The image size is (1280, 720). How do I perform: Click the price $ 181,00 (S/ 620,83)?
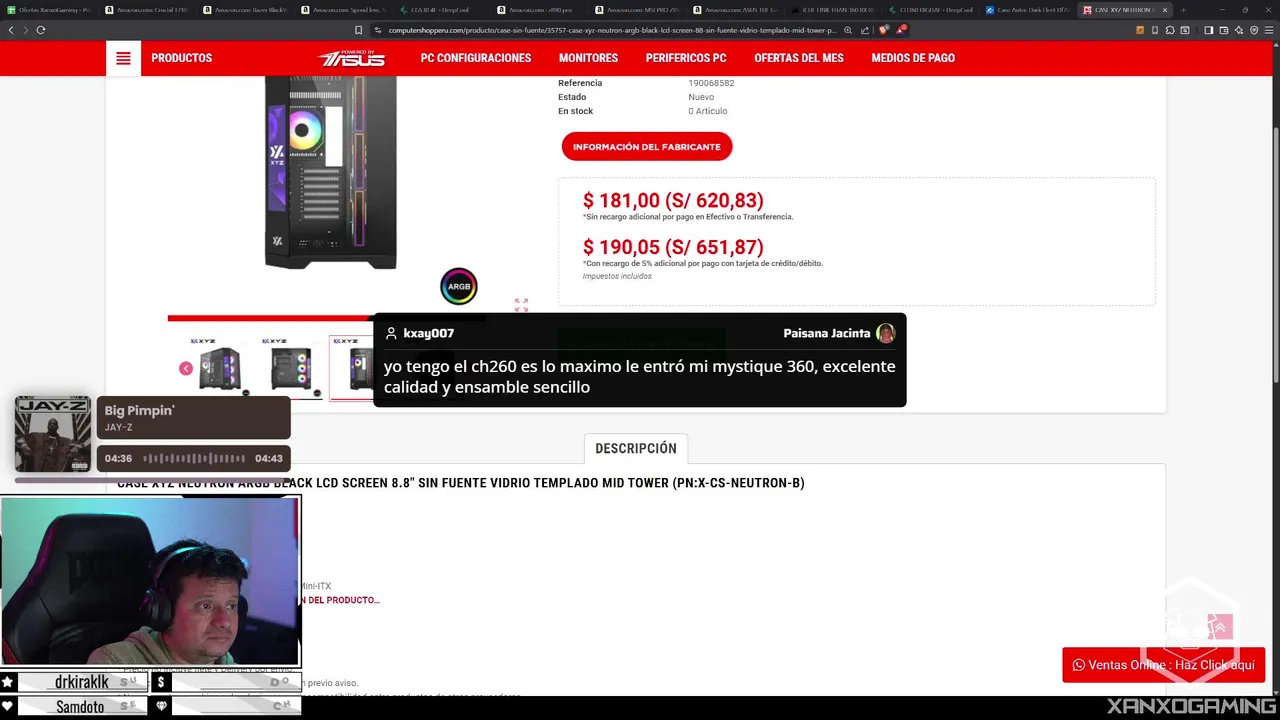(673, 200)
